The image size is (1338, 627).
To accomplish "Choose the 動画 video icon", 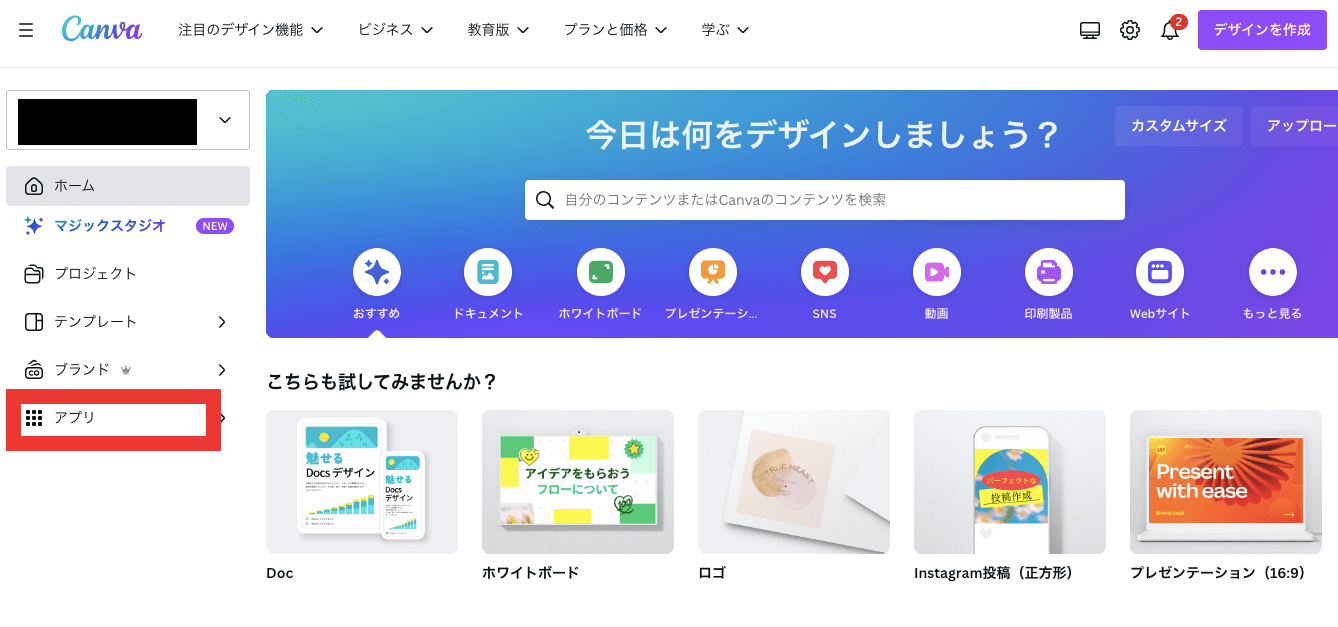I will point(937,272).
